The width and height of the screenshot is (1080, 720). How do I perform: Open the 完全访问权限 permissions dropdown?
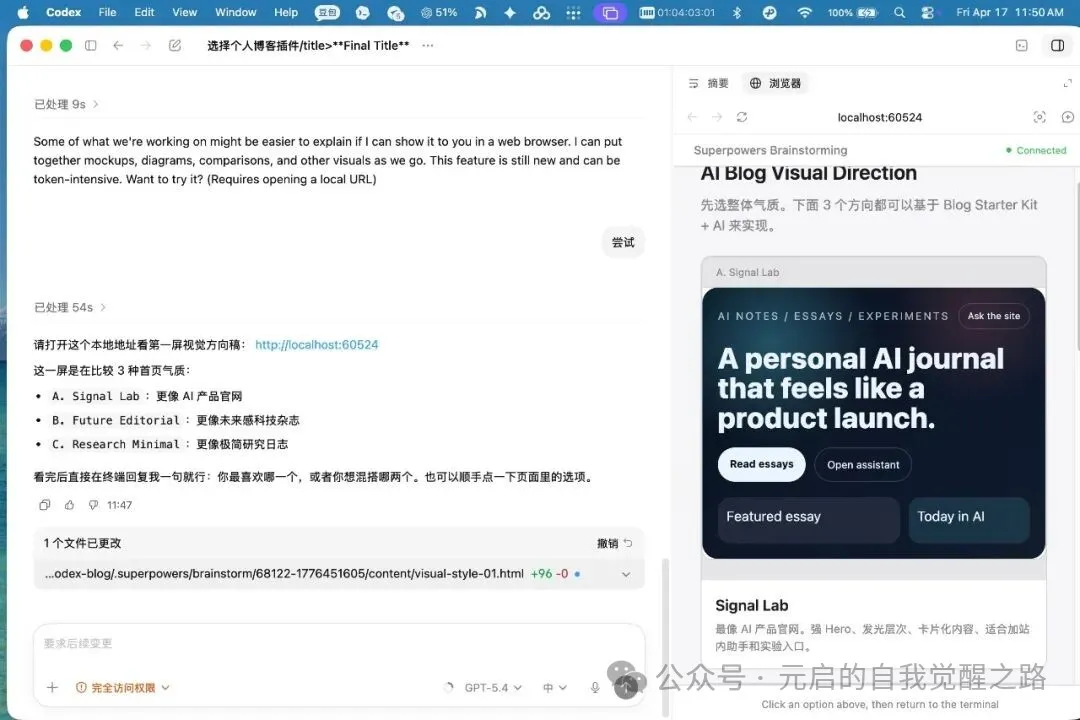pyautogui.click(x=123, y=688)
